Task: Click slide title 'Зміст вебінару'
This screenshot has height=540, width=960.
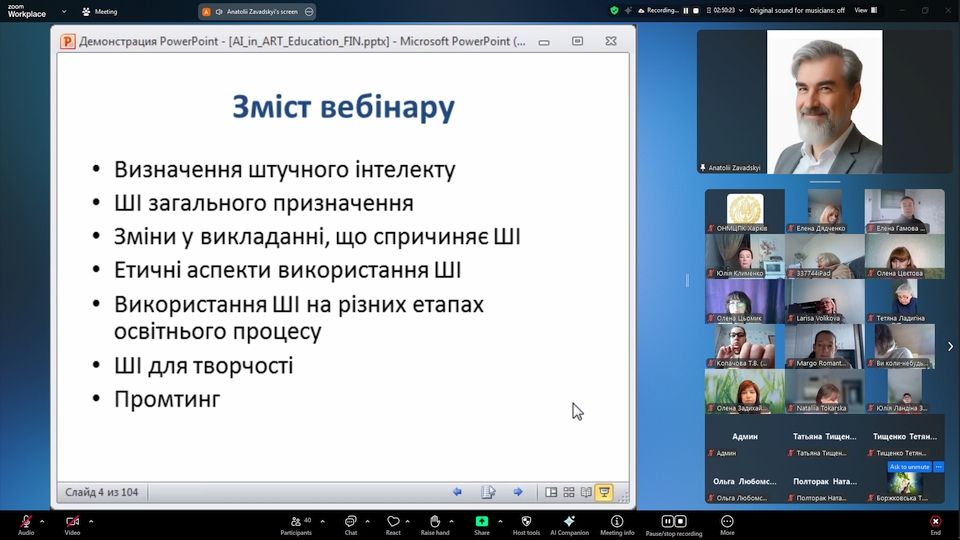Action: tap(343, 107)
